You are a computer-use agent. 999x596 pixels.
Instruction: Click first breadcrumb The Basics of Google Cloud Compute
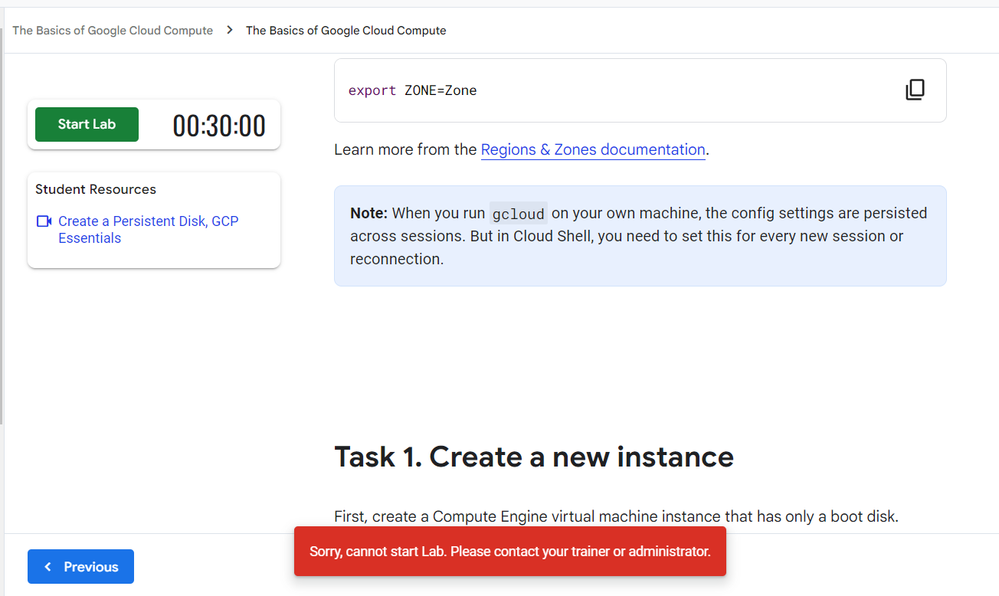(112, 31)
